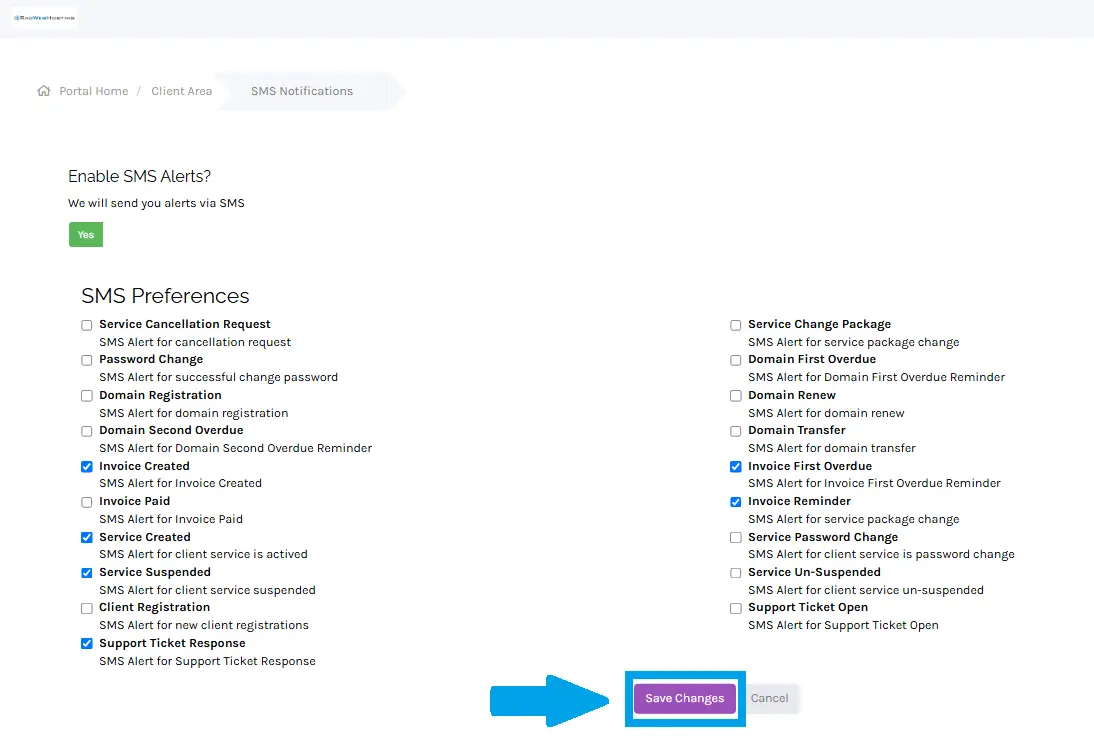
Task: Uncheck the Invoice Created alert
Action: click(x=86, y=466)
